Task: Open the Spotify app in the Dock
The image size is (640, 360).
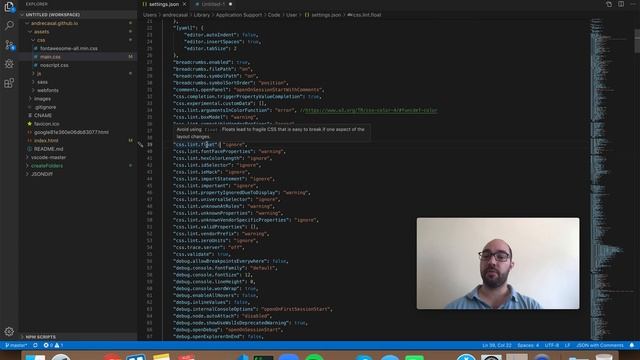Action: point(314,358)
